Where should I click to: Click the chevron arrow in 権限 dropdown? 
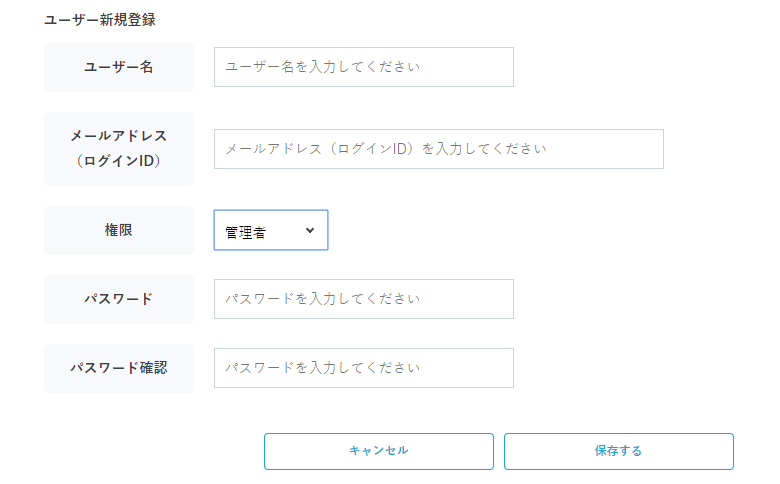click(x=309, y=230)
